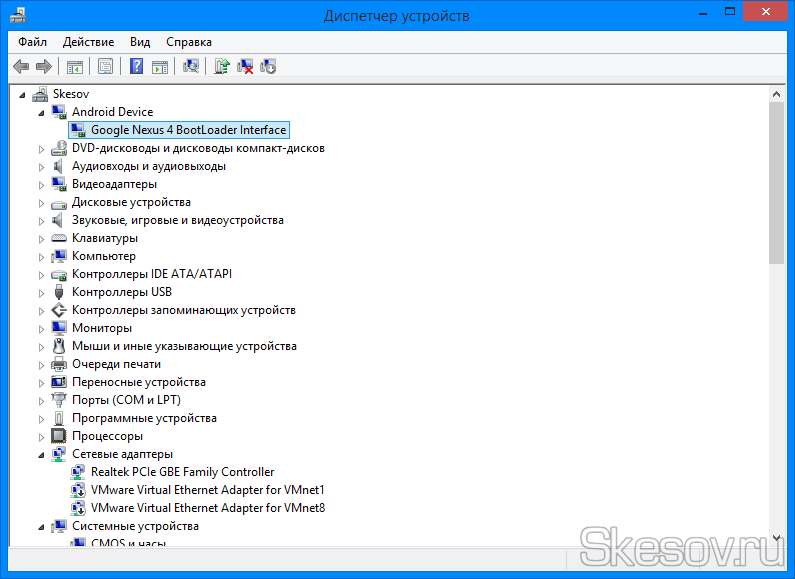This screenshot has height=579, width=795.
Task: Select Realtek PCIe GBE Family Controller
Action: click(x=182, y=472)
